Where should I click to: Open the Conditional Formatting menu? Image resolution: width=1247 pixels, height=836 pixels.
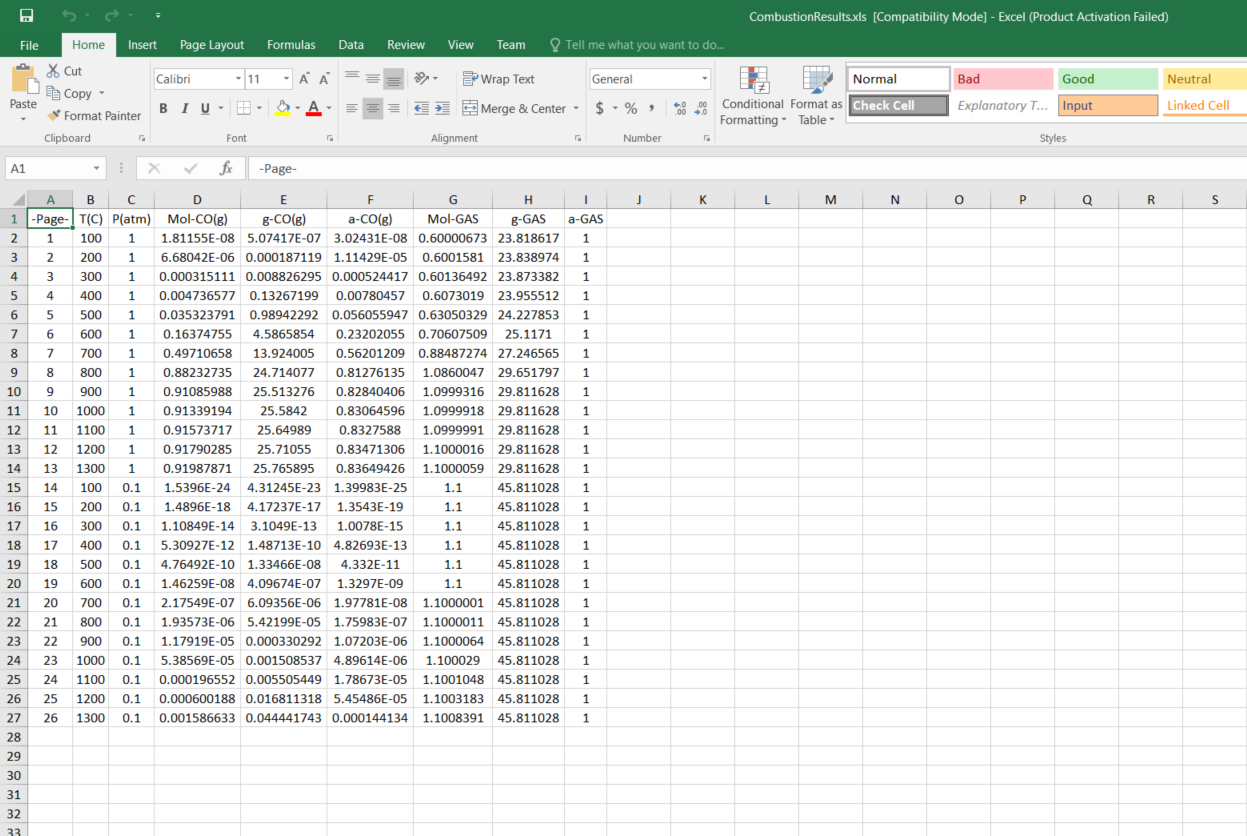coord(752,97)
